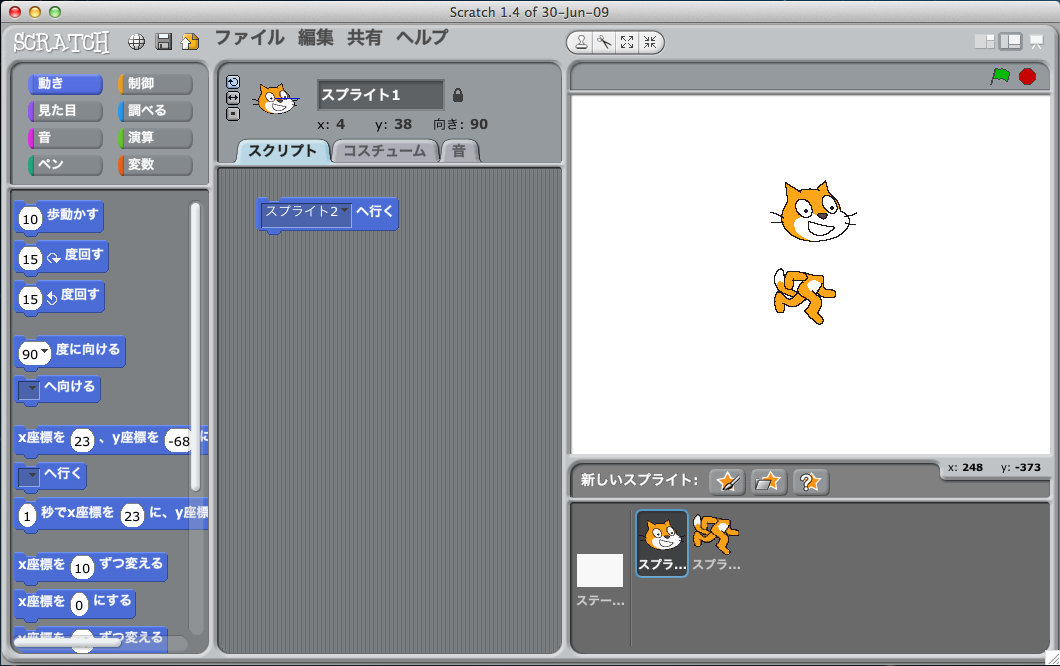Open dropdown in the palette へ行く block
The width and height of the screenshot is (1060, 666).
29,476
